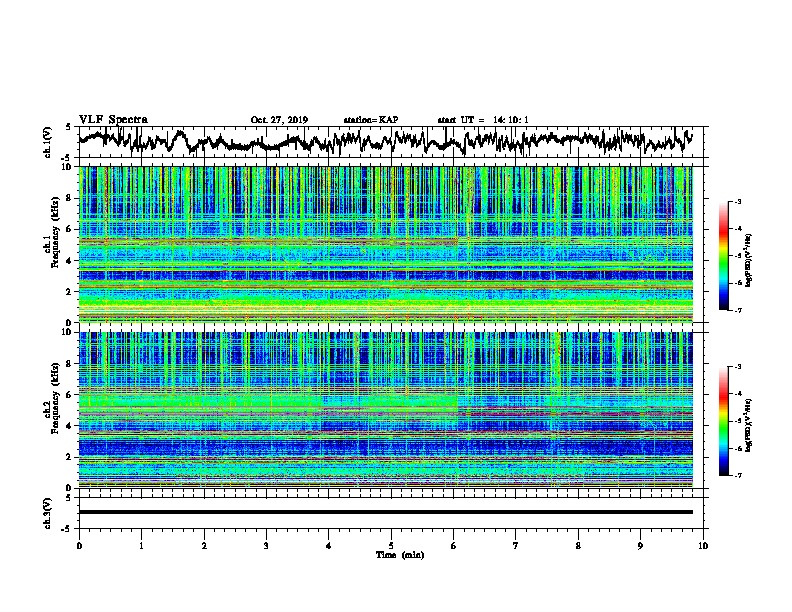Image resolution: width=792 pixels, height=612 pixels.
Task: Click the "ch.3(V)" axis label
Action: [48, 513]
